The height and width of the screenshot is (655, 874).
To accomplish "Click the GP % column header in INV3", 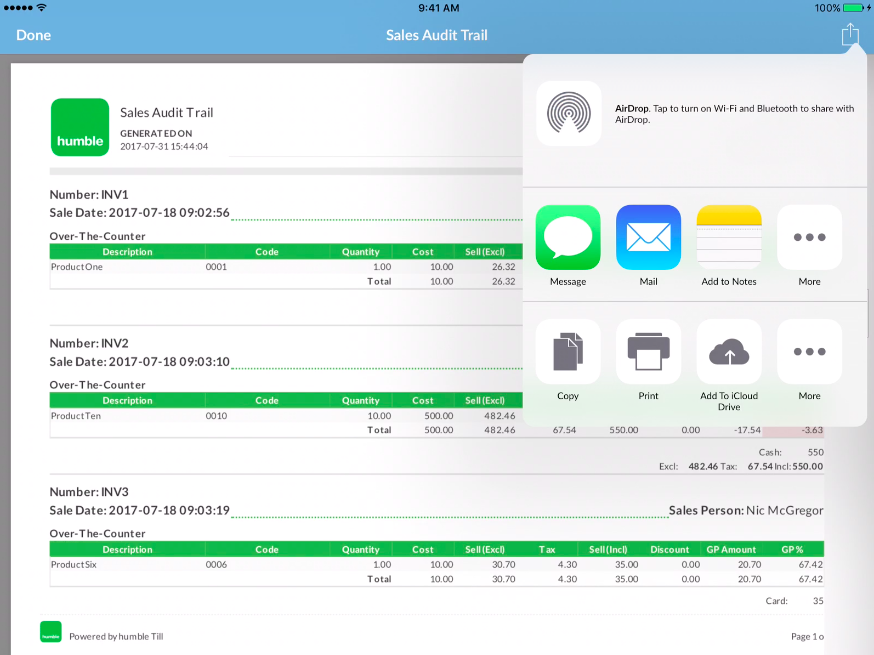I will coord(792,550).
